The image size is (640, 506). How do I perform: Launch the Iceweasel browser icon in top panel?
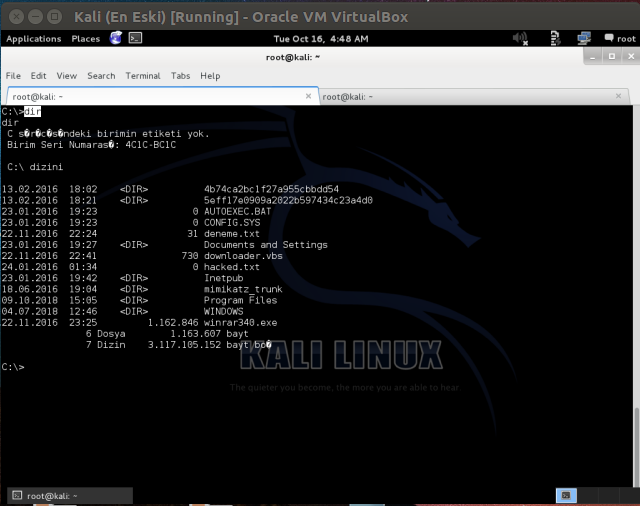116,38
